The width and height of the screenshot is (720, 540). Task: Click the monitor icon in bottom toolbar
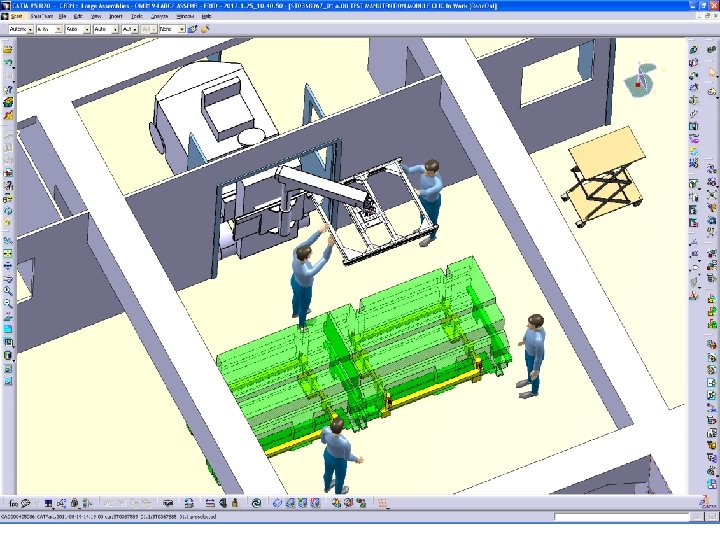pyautogui.click(x=48, y=504)
